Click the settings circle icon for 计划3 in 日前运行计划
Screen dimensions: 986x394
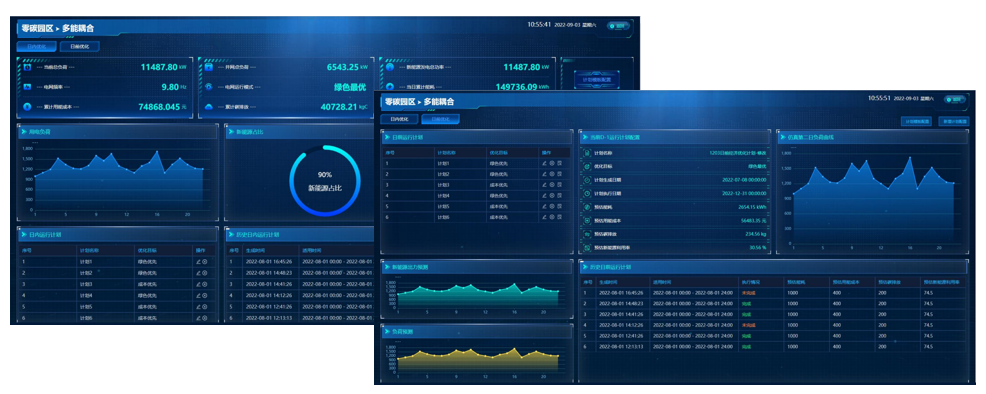pyautogui.click(x=551, y=185)
